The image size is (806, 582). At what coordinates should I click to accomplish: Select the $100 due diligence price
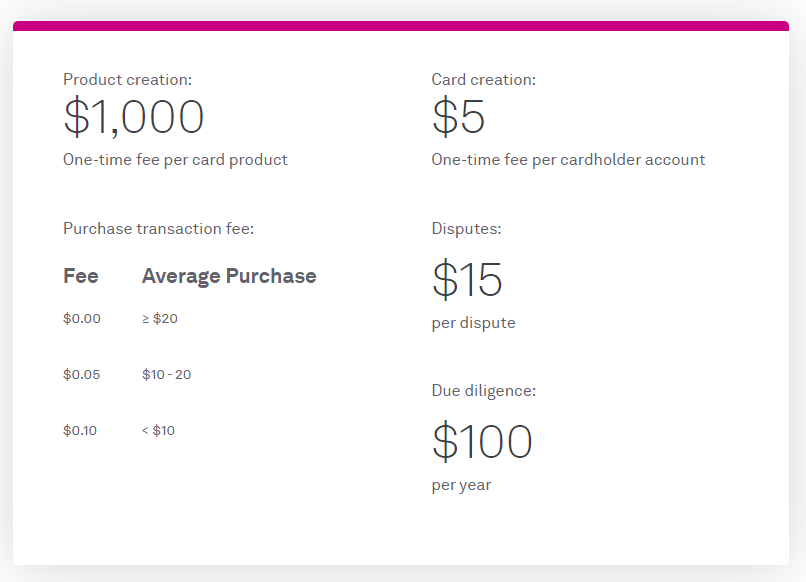tap(482, 442)
